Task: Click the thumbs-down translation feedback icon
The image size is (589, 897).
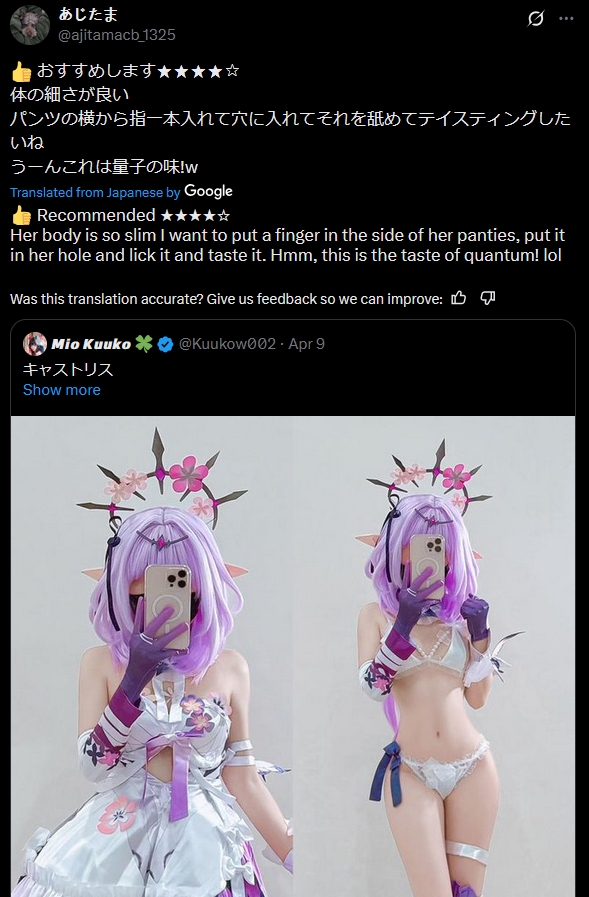Action: [487, 298]
